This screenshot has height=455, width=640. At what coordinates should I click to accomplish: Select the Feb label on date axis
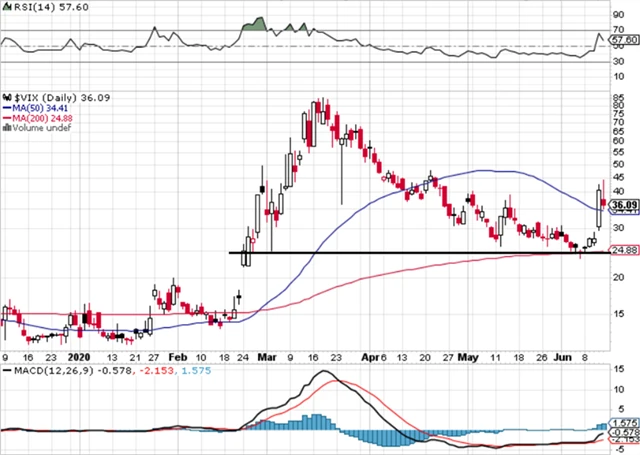pos(178,354)
